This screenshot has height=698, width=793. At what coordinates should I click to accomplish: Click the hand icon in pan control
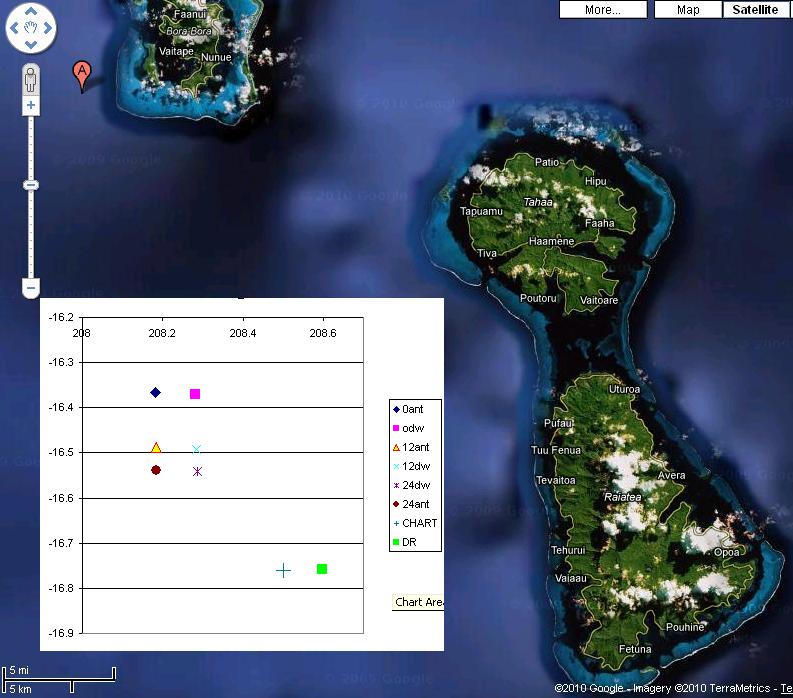31,29
